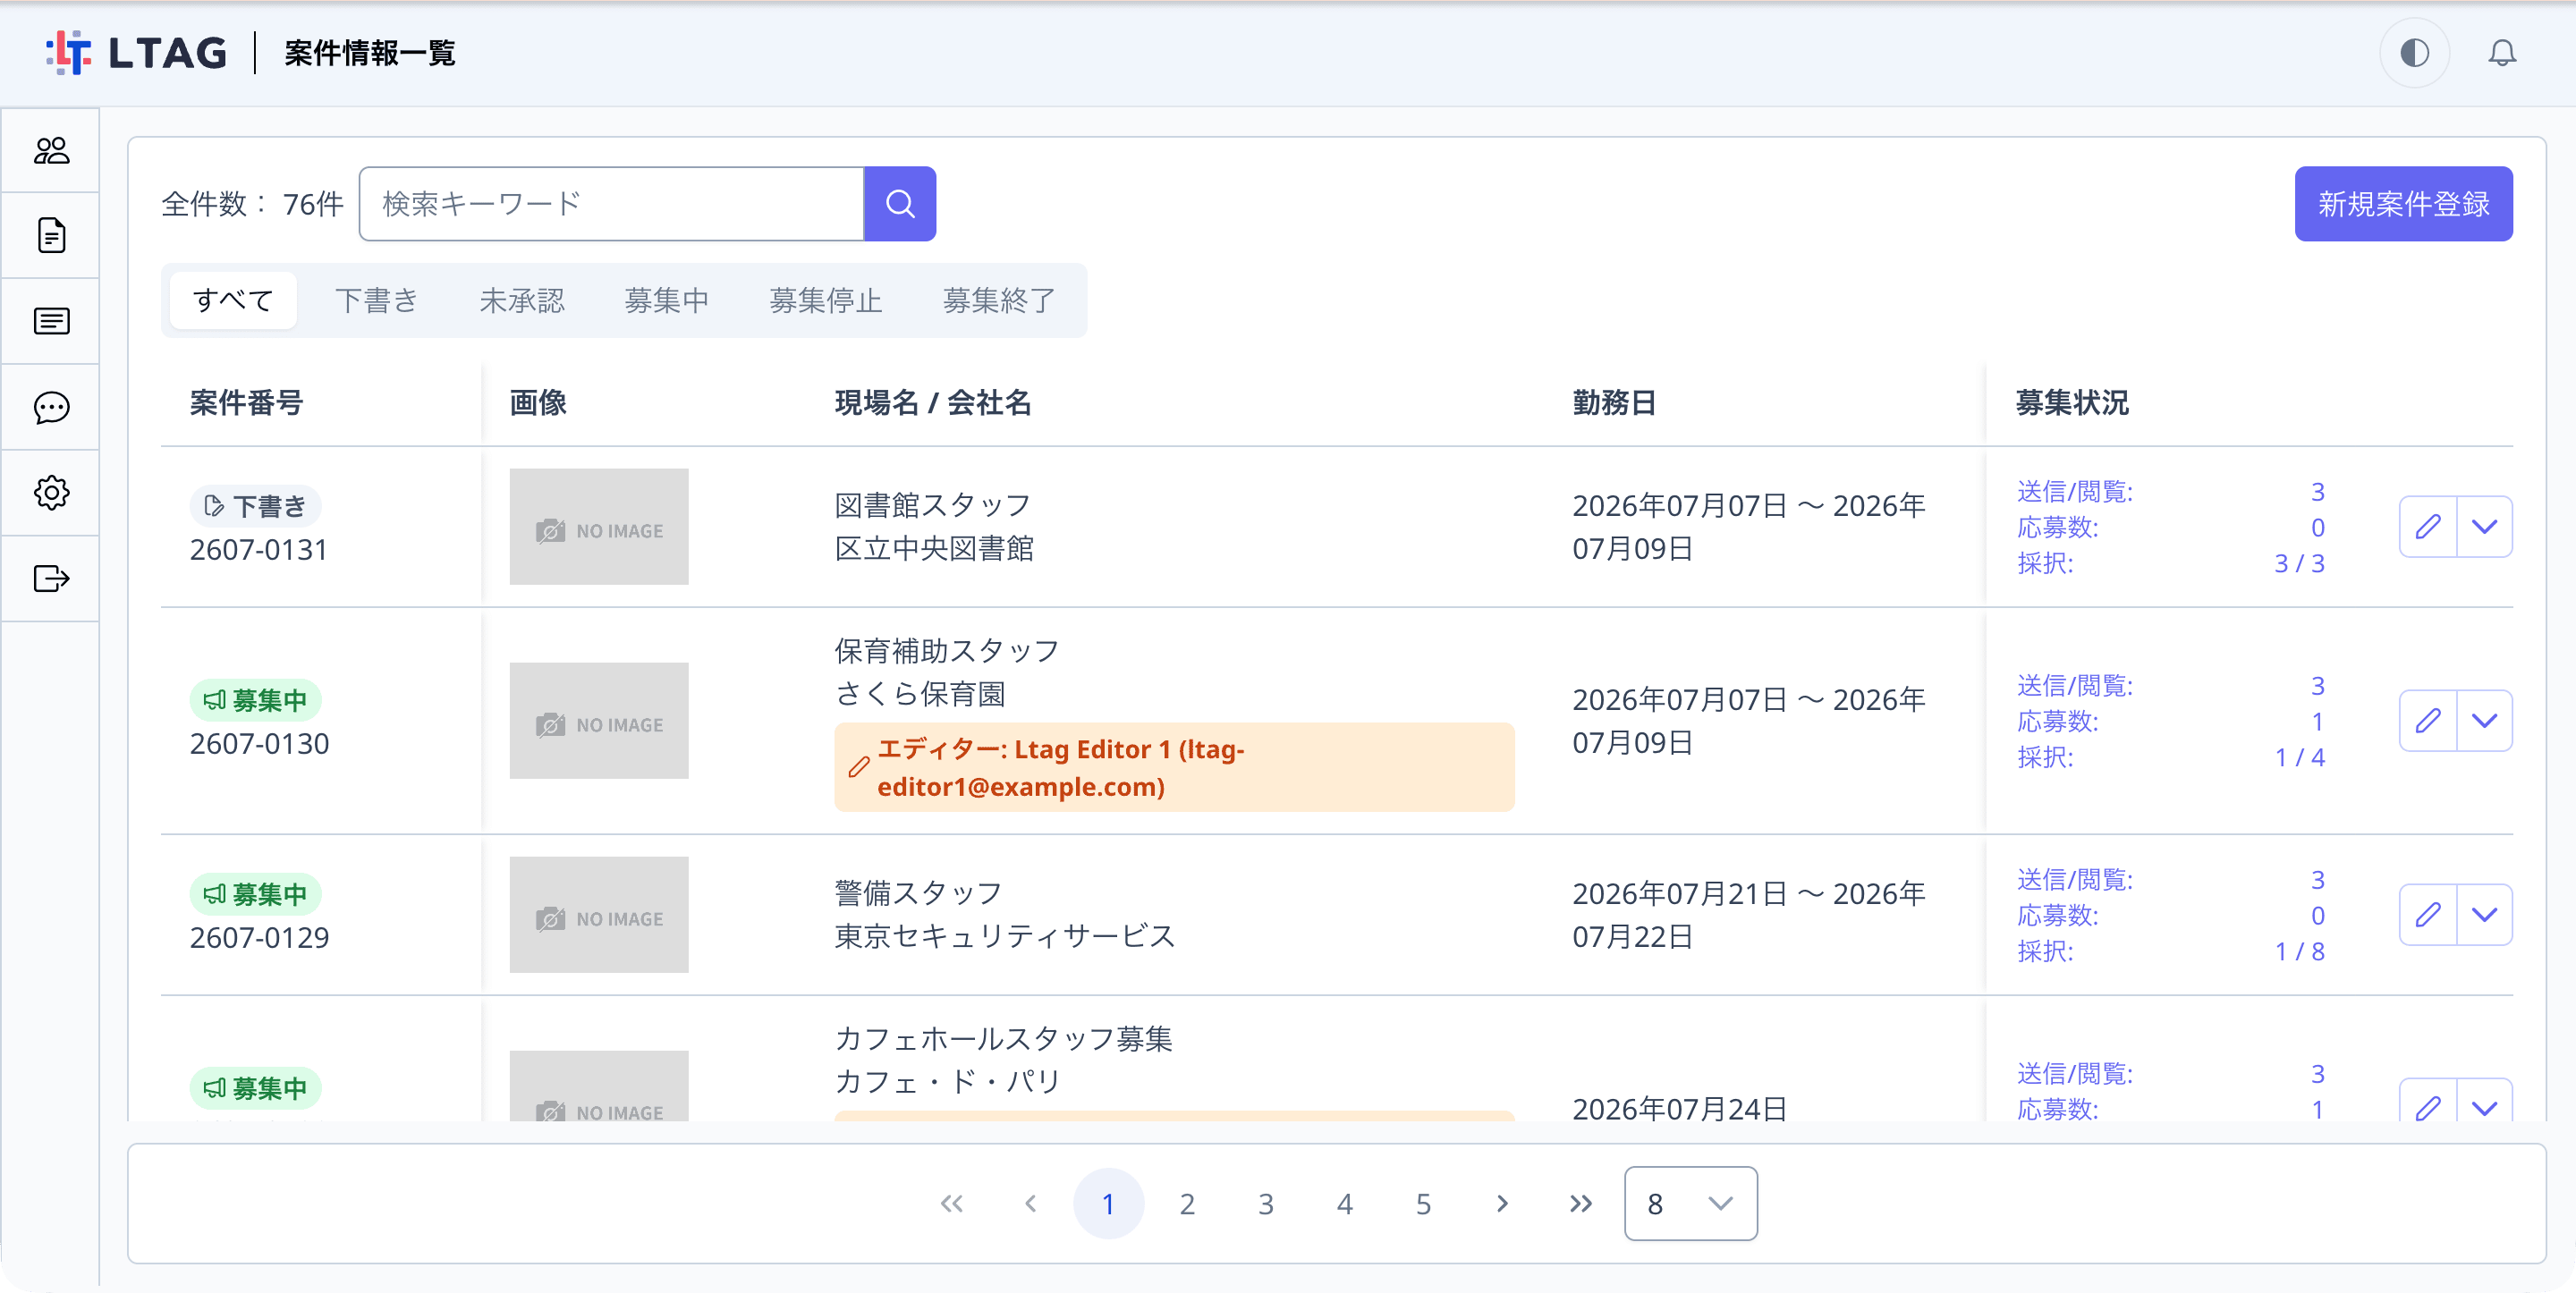The image size is (2576, 1293).
Task: Click the date 2026年07月24日
Action: click(x=1679, y=1108)
